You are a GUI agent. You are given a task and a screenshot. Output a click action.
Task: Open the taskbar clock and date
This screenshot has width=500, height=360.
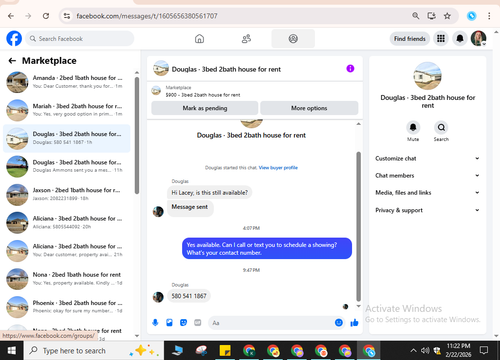pos(458,350)
